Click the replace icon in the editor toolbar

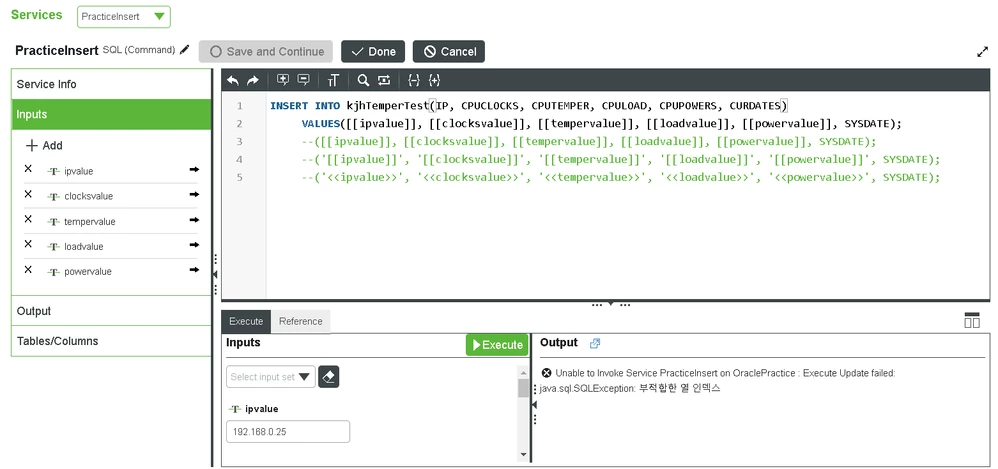[x=383, y=80]
